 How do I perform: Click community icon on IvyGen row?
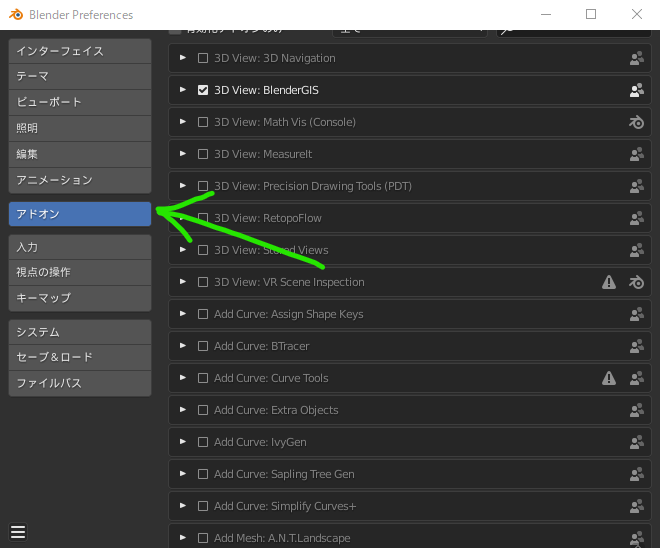[x=636, y=442]
